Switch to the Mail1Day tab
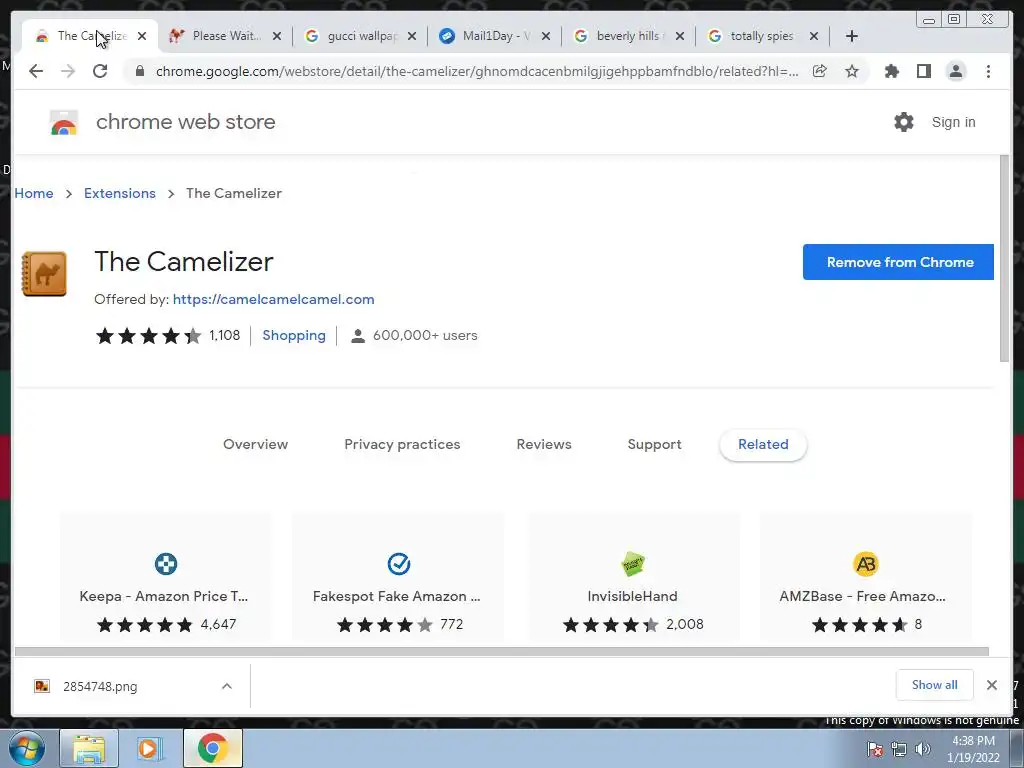The image size is (1024, 768). click(495, 36)
